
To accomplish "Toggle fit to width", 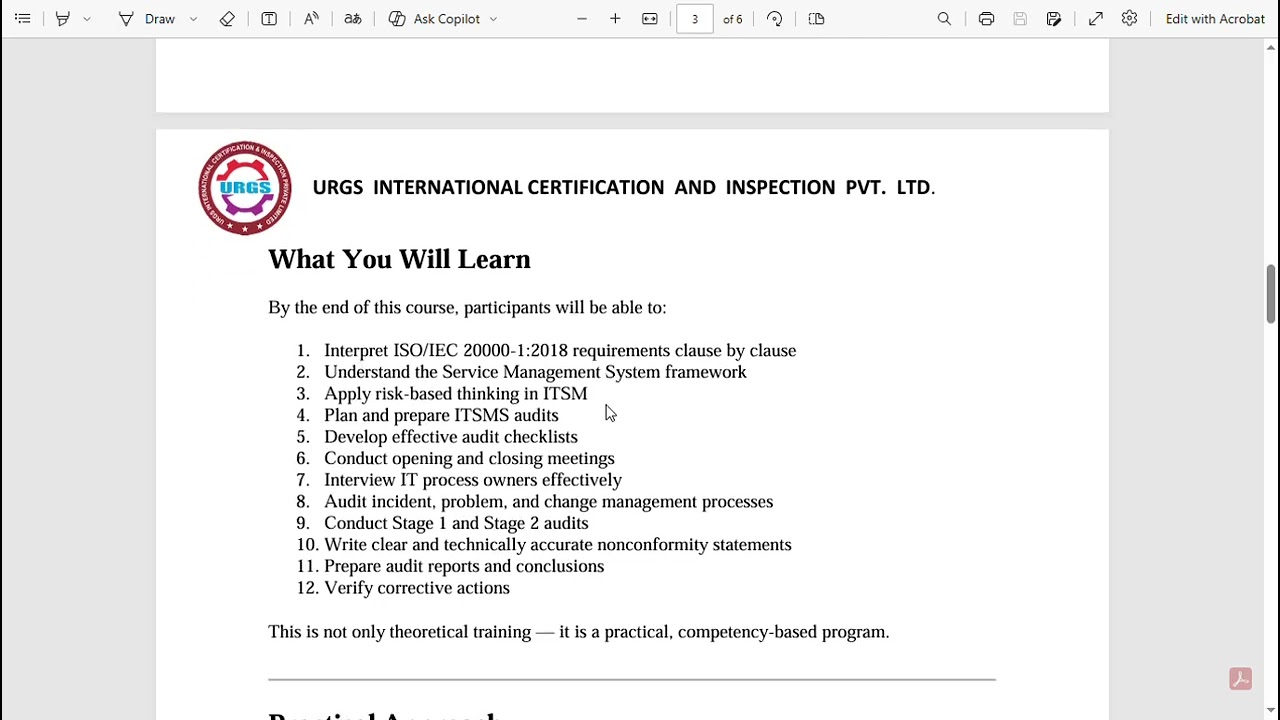I will [650, 19].
